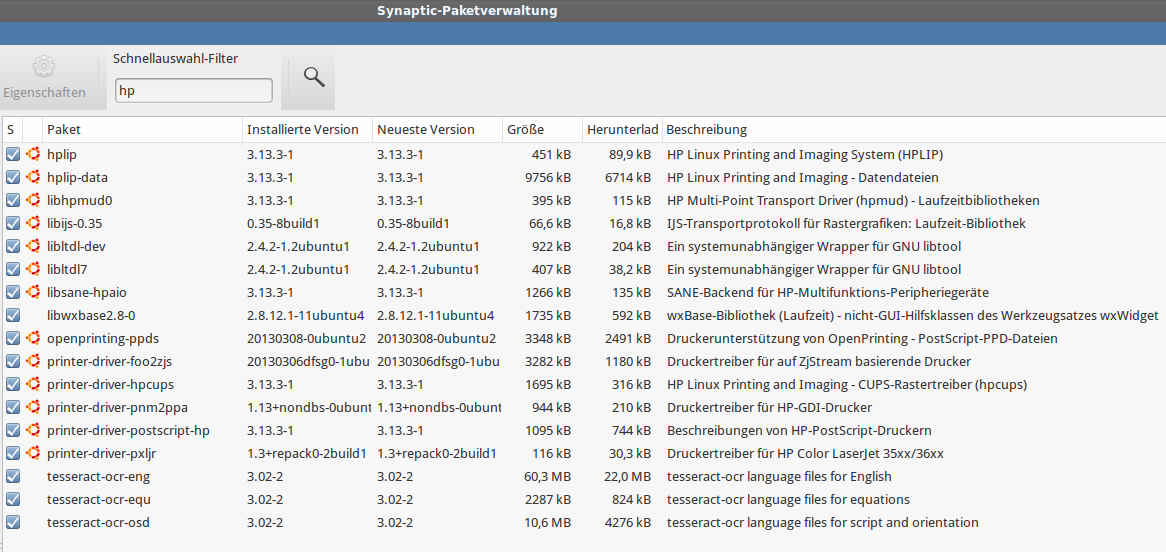Image resolution: width=1166 pixels, height=552 pixels.
Task: Click Ubuntu logo icon beside libltdl-dev
Action: (33, 246)
